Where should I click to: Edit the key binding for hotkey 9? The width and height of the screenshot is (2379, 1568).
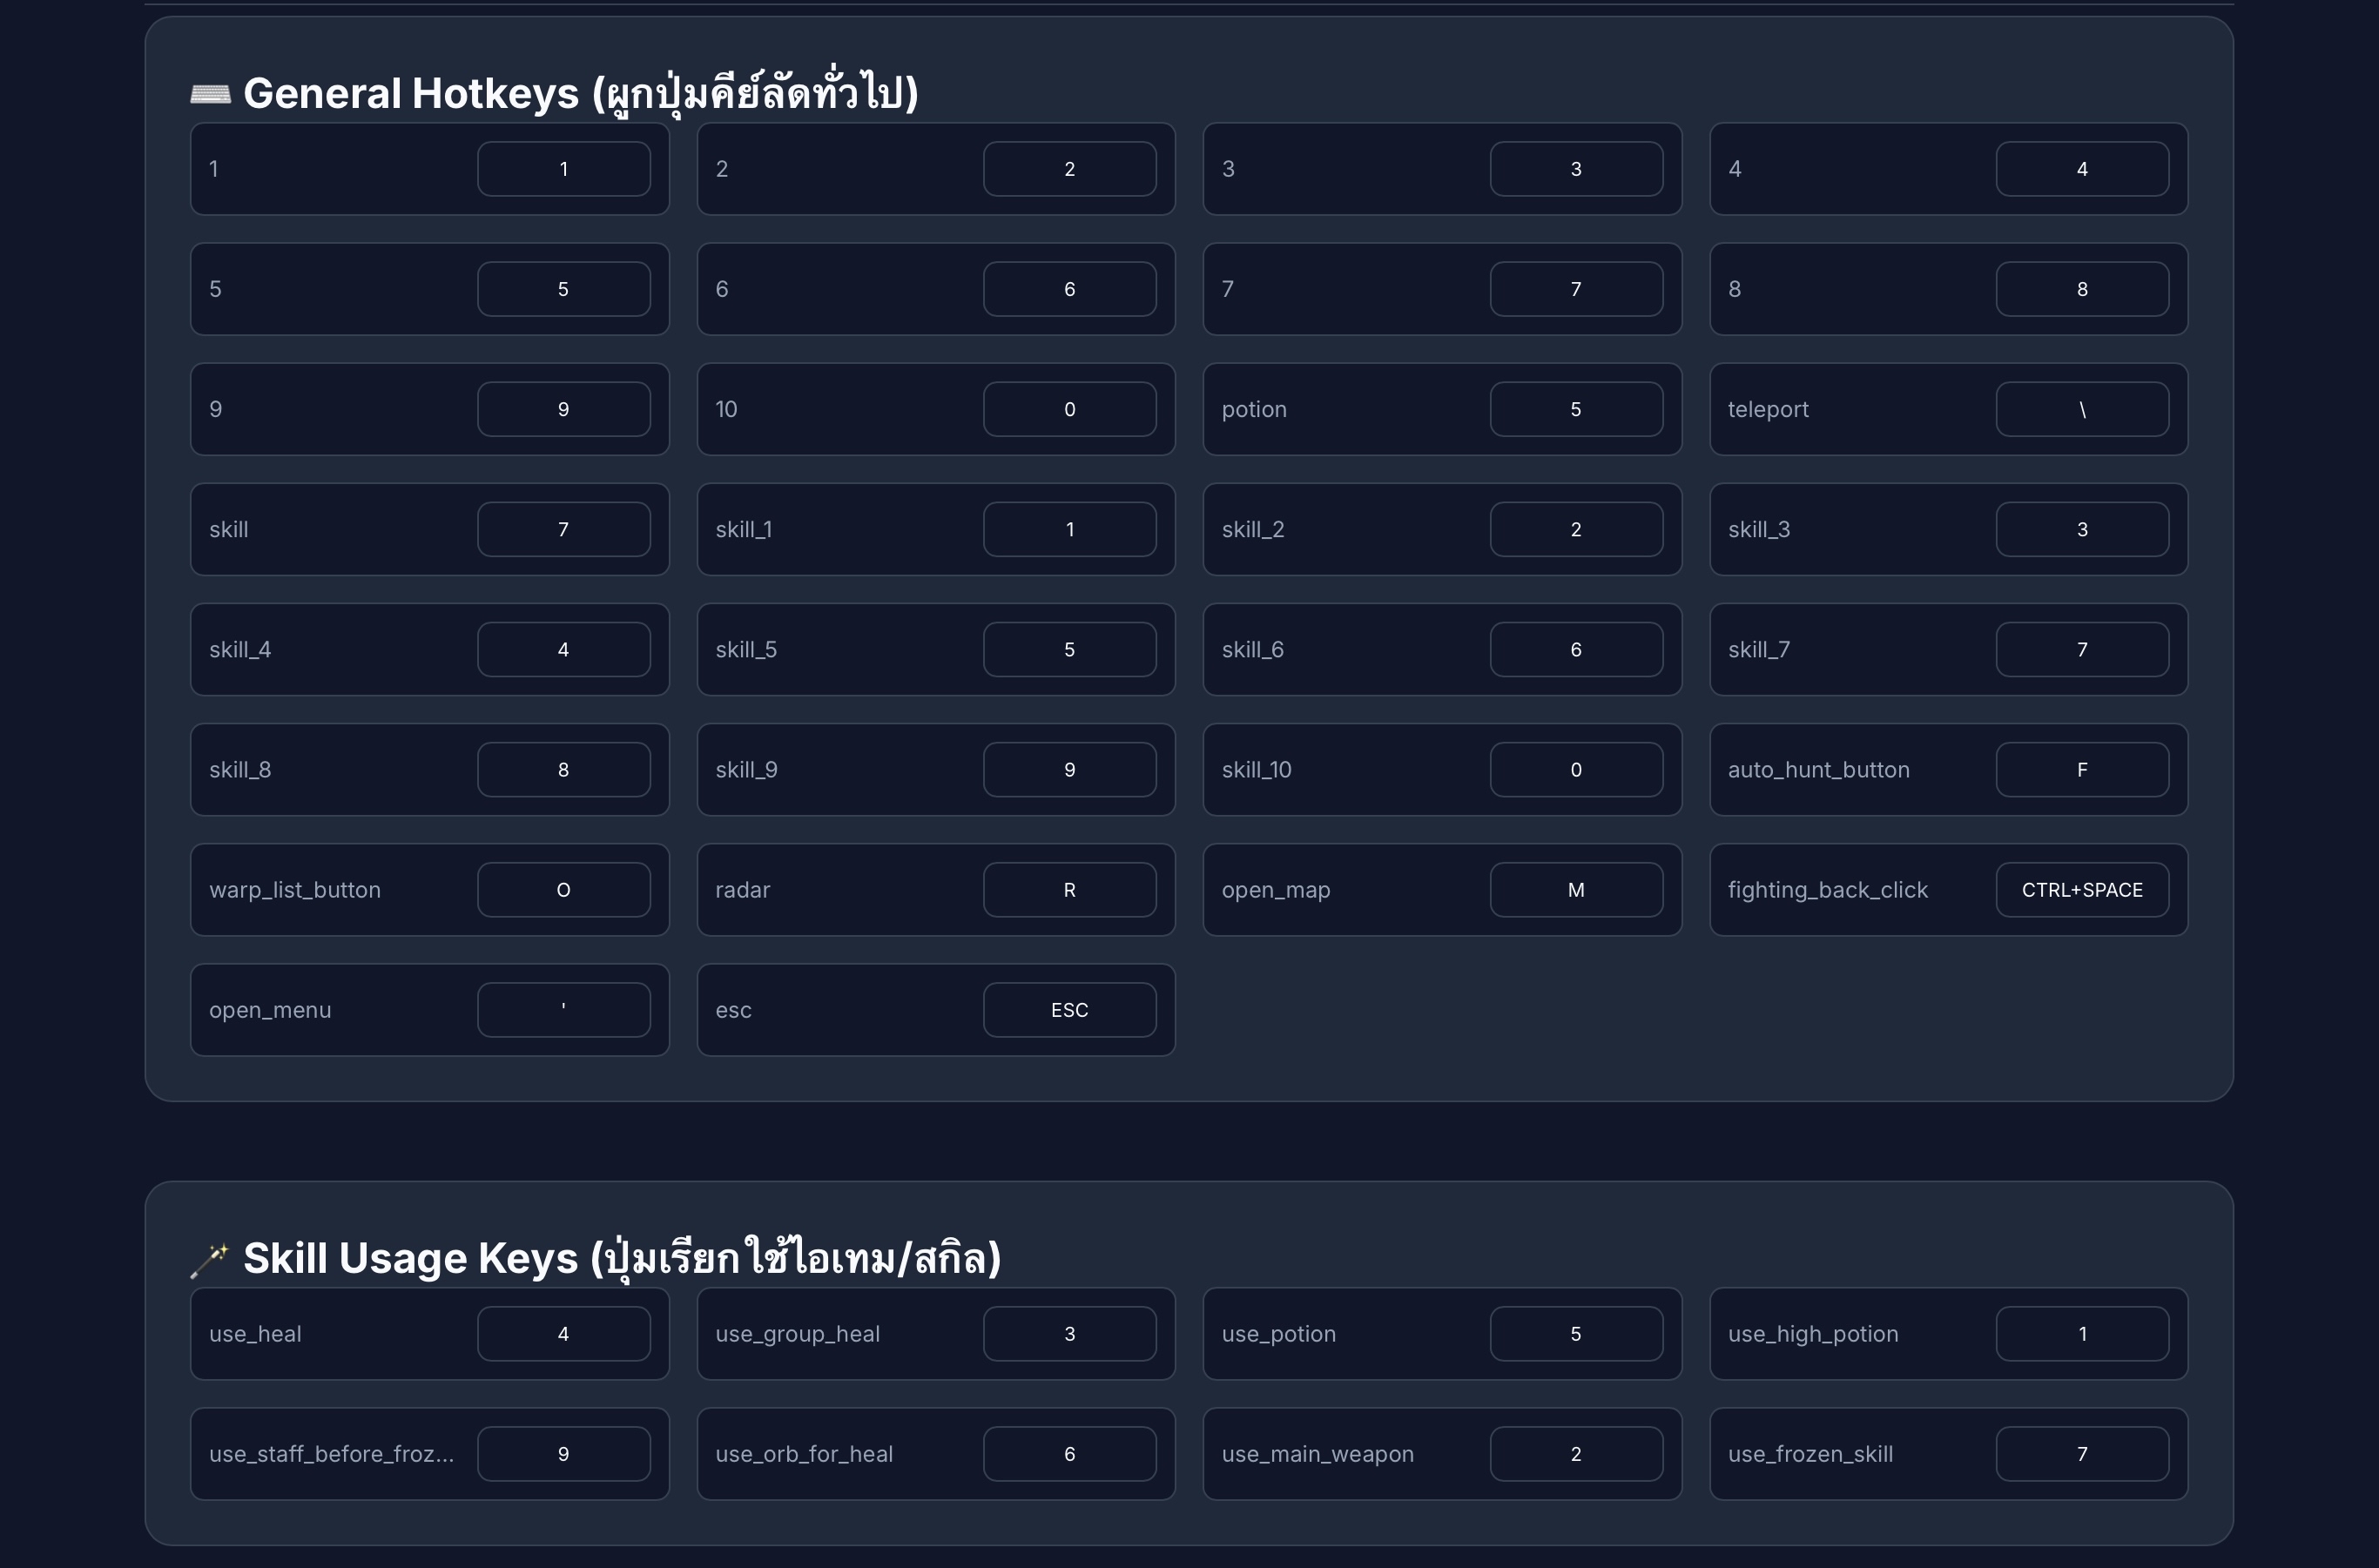[x=563, y=409]
